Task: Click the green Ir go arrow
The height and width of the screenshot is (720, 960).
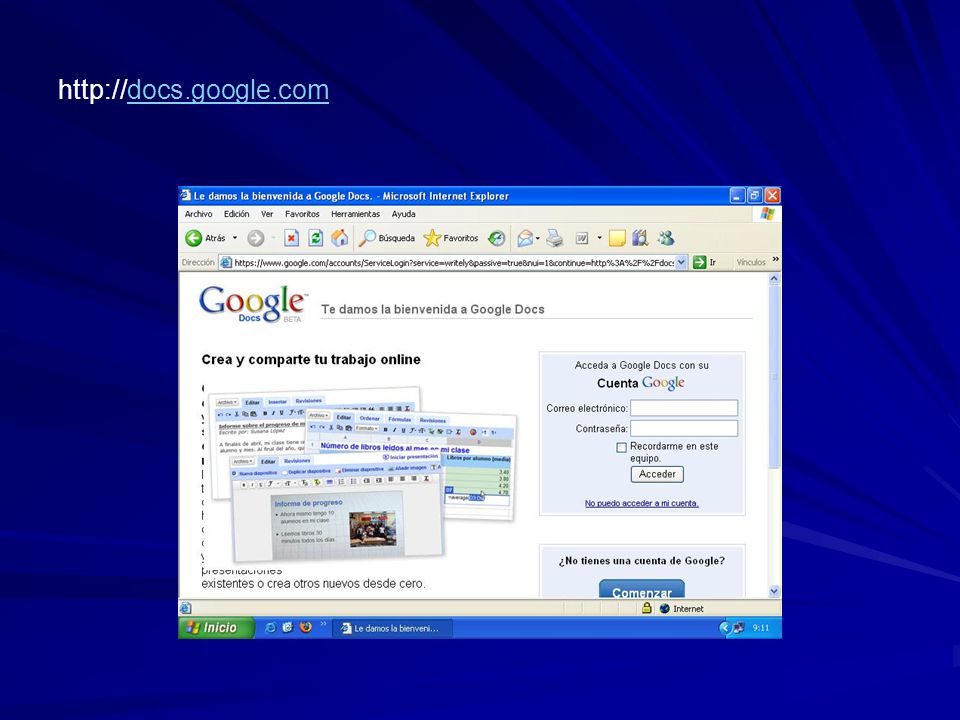Action: coord(699,262)
